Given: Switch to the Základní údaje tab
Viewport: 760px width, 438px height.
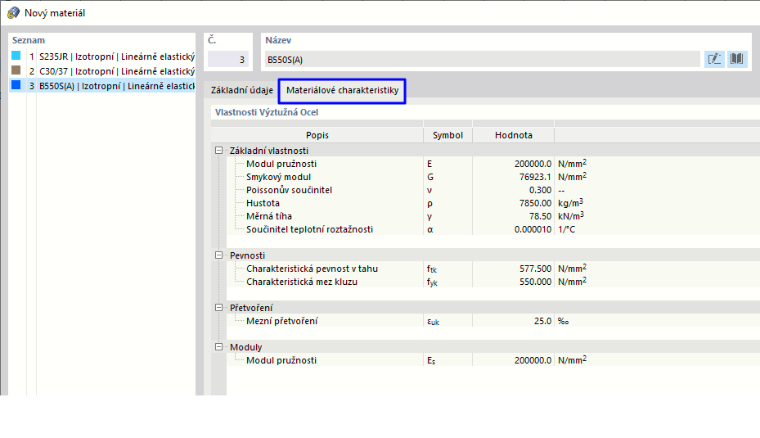Looking at the screenshot, I should point(241,90).
